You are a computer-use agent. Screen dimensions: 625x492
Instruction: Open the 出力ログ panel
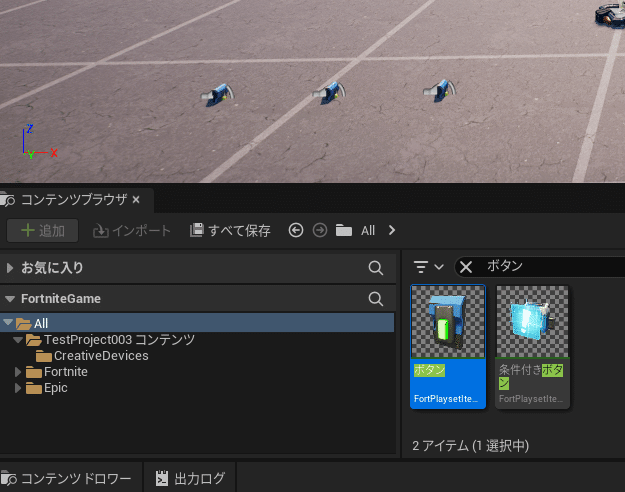pos(190,478)
